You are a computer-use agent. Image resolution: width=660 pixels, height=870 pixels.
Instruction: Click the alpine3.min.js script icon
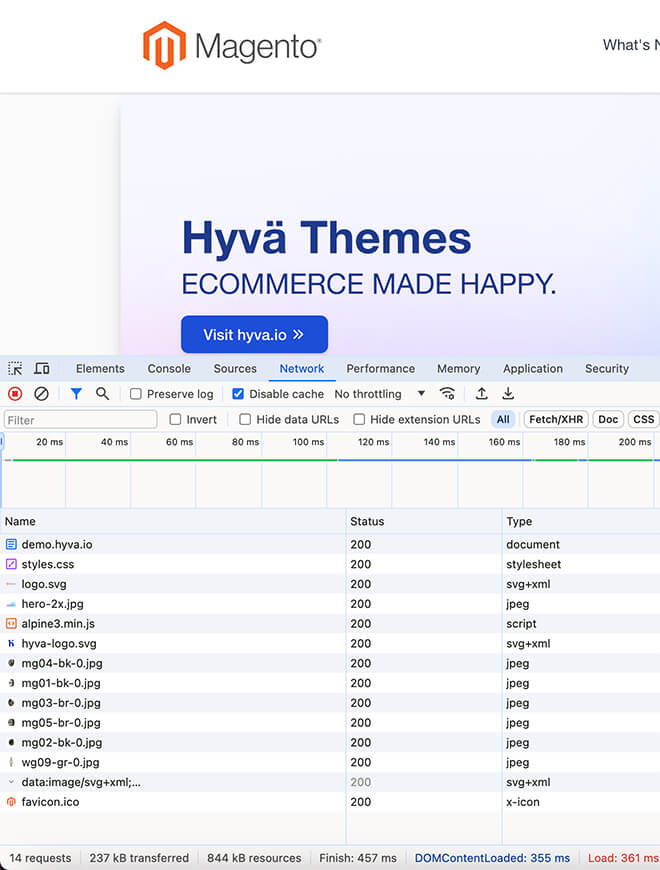tap(11, 624)
